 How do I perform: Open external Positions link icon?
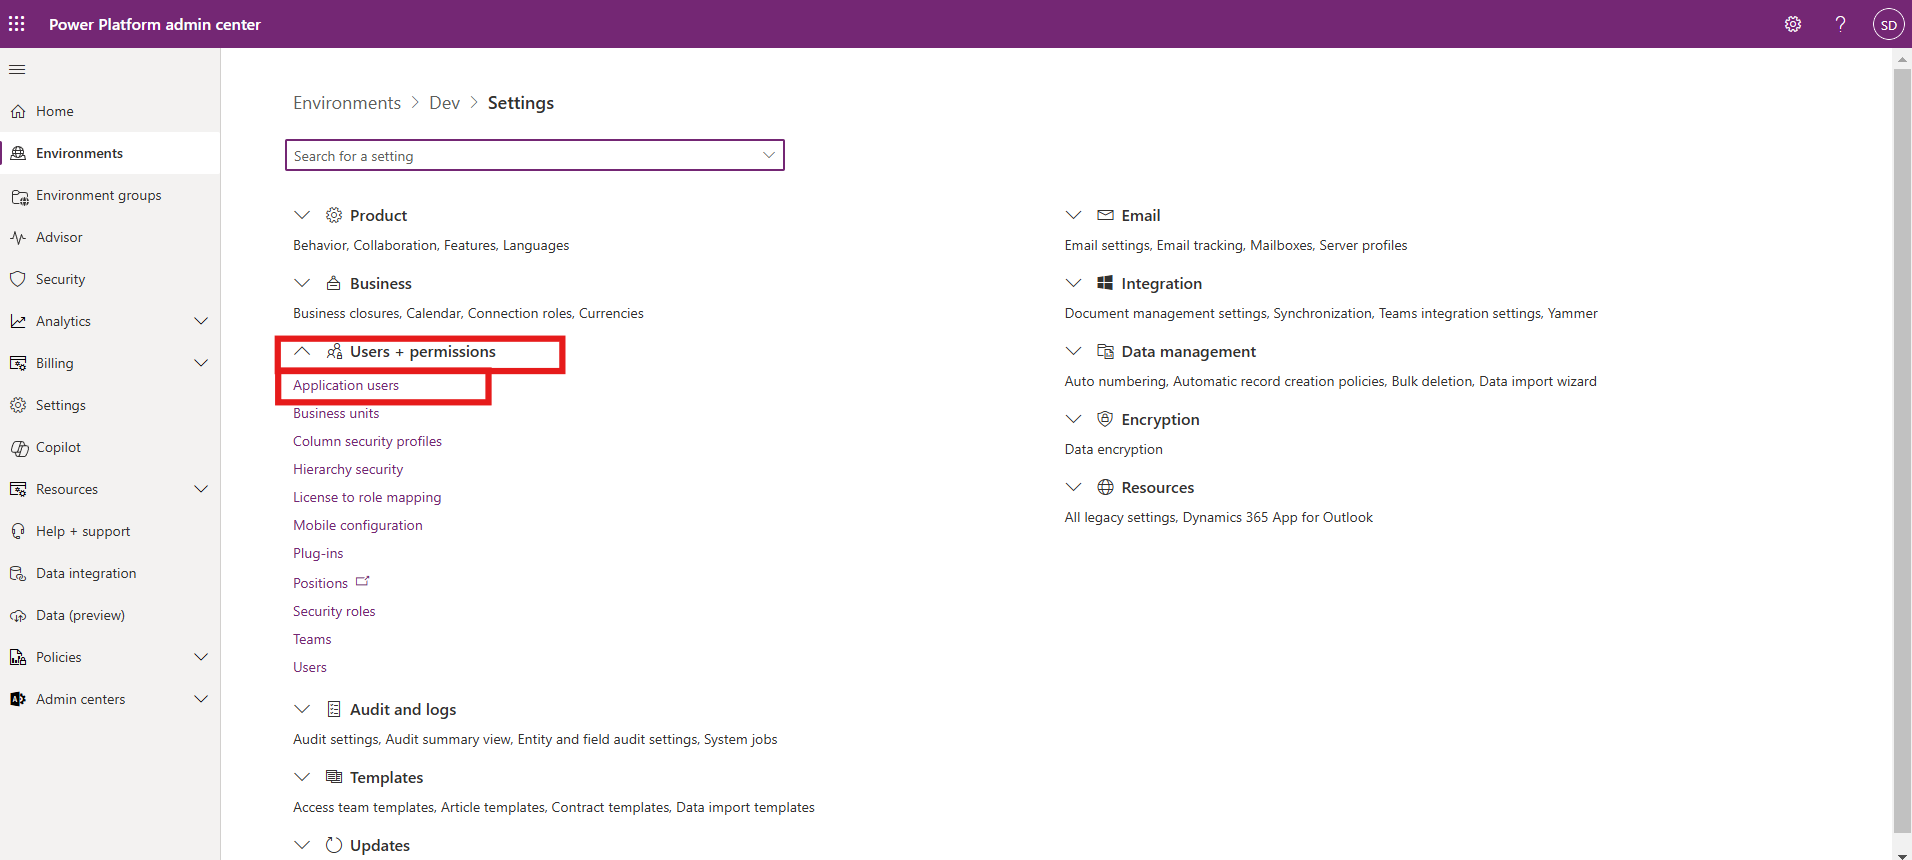[x=362, y=582]
